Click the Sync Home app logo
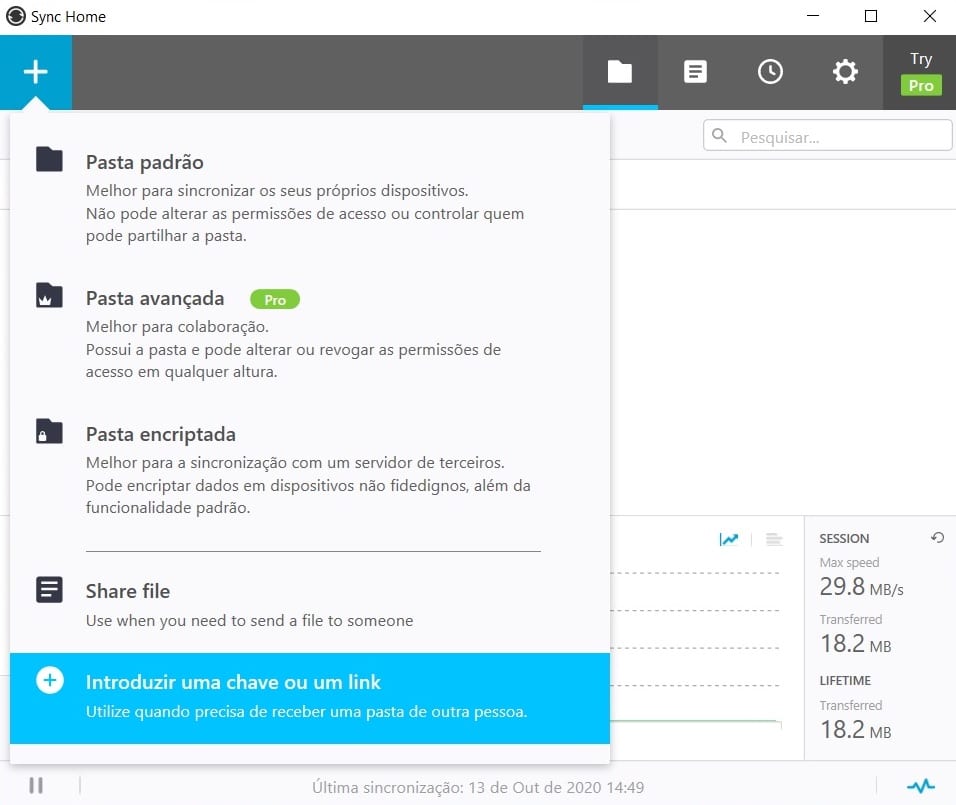The image size is (956, 805). (15, 16)
